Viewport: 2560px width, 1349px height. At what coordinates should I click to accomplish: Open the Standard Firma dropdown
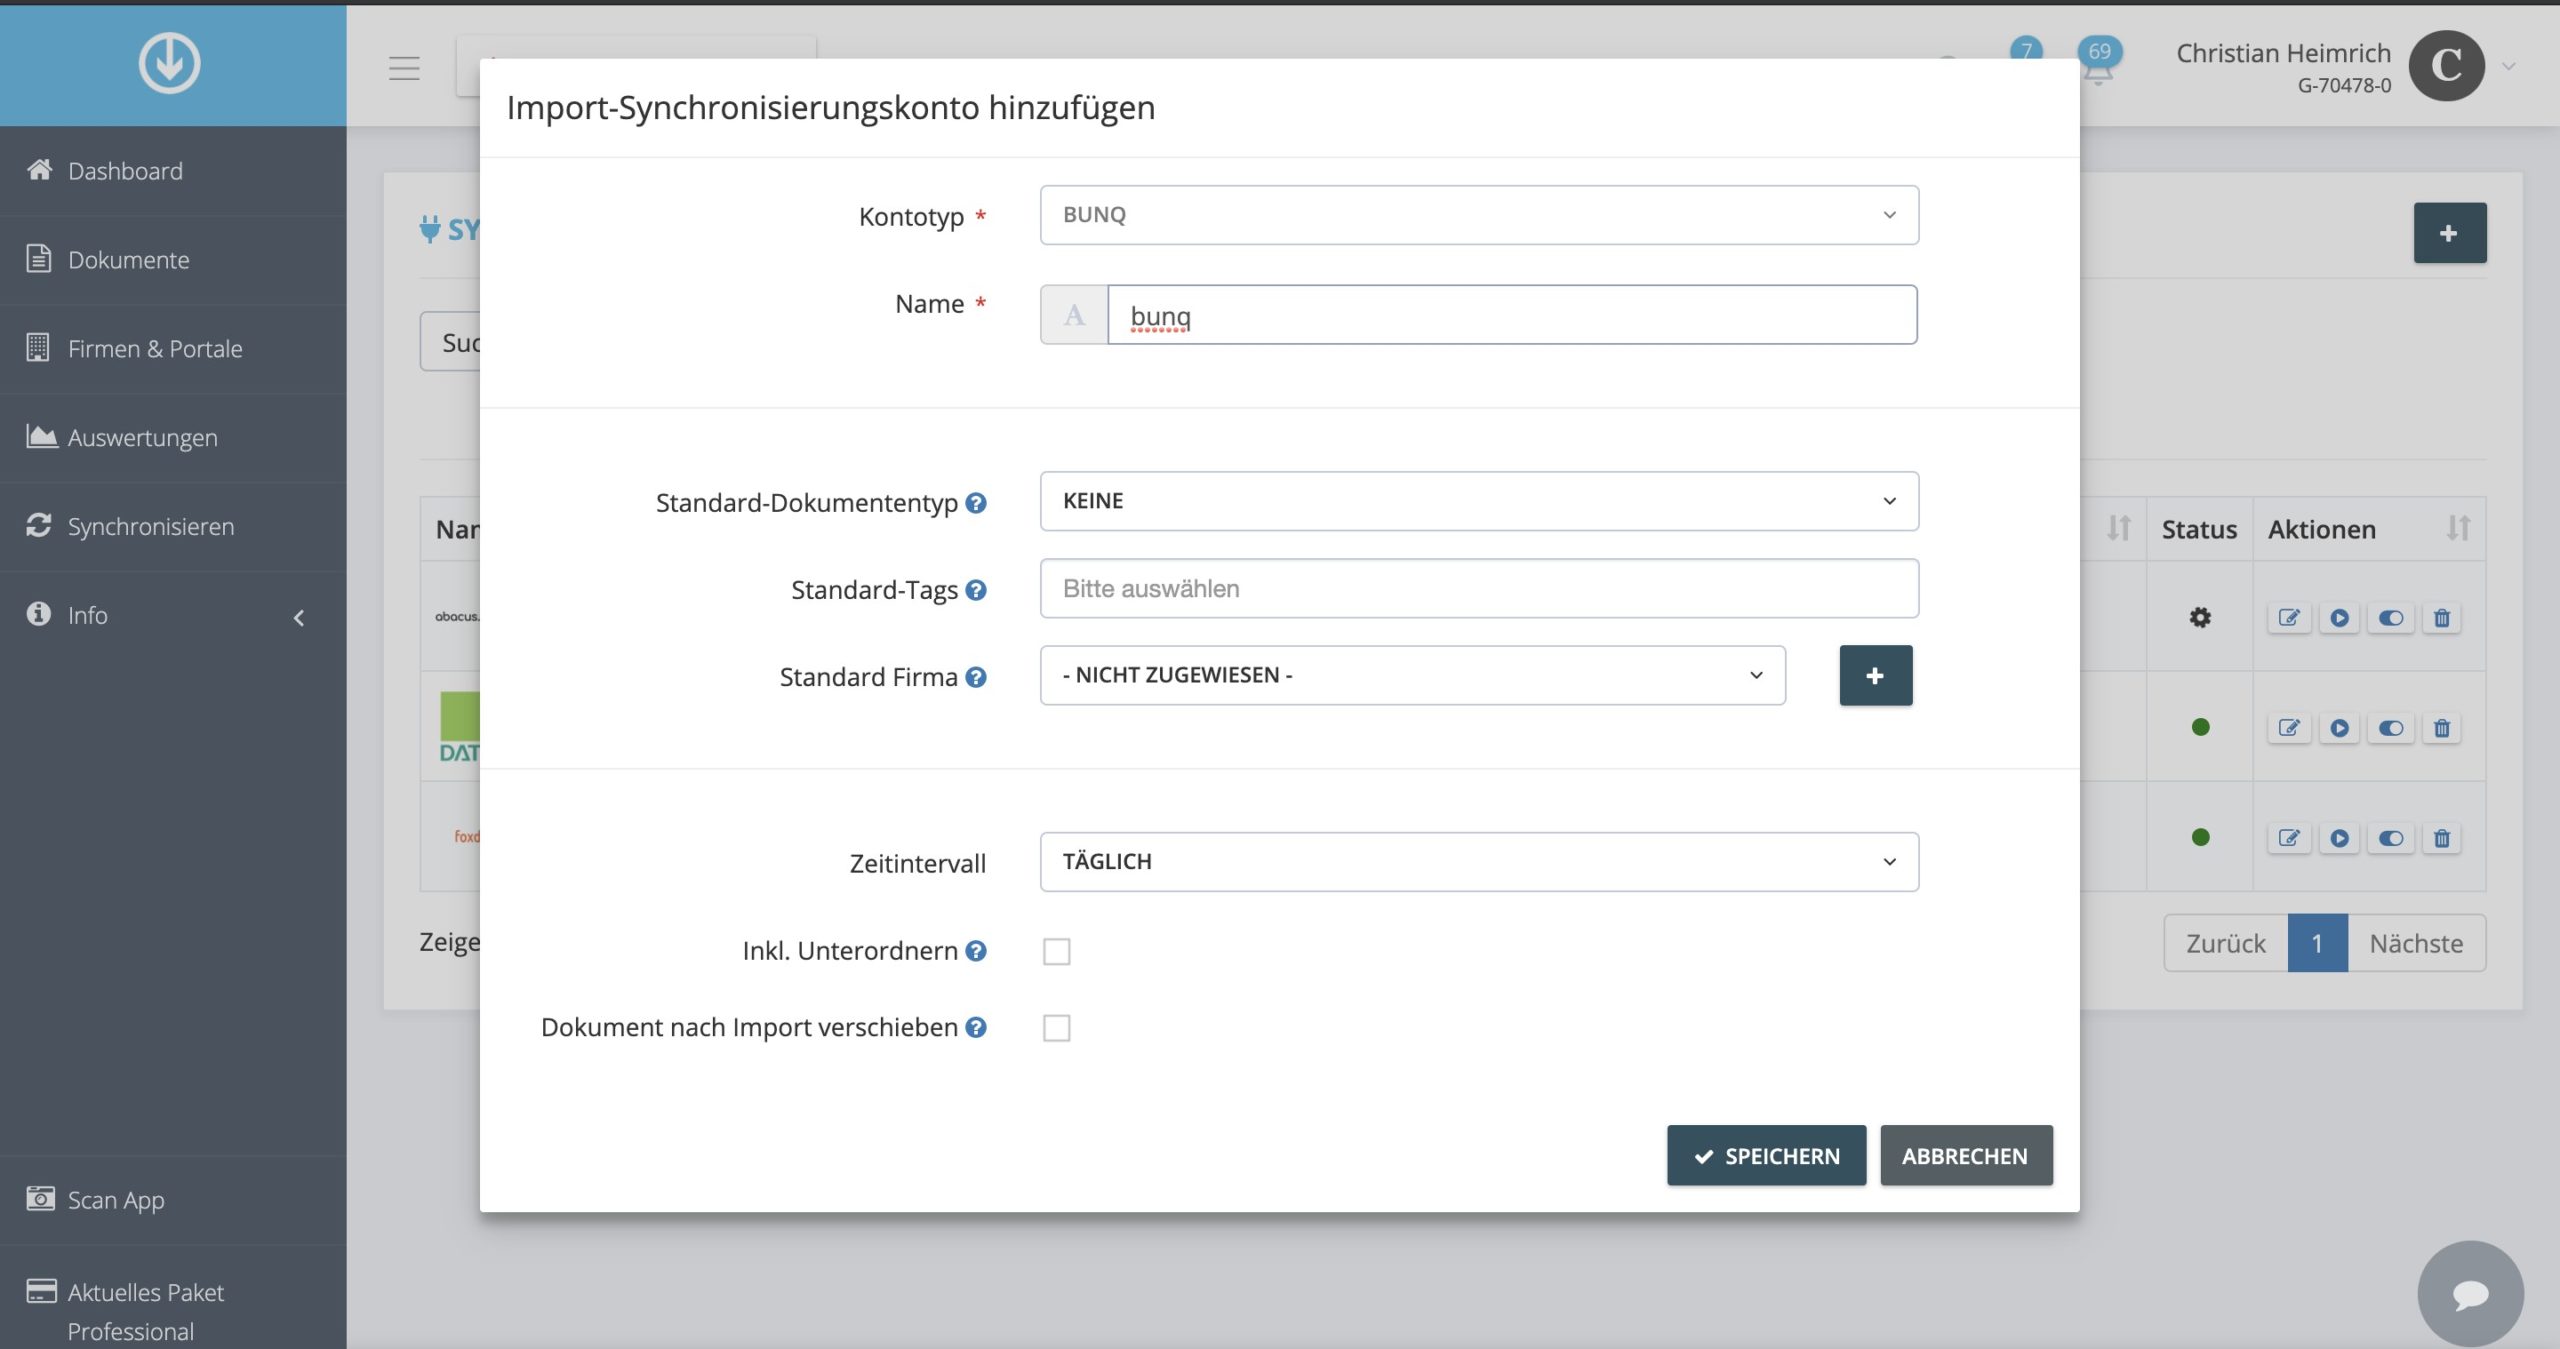[1412, 675]
